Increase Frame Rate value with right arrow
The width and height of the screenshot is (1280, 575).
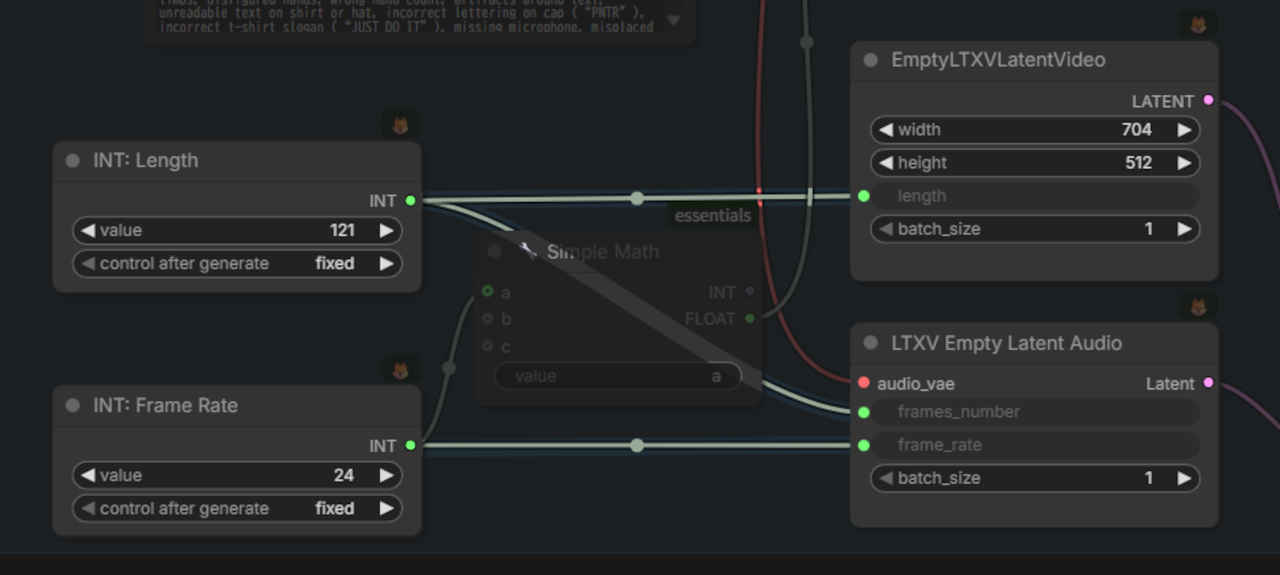(x=386, y=476)
